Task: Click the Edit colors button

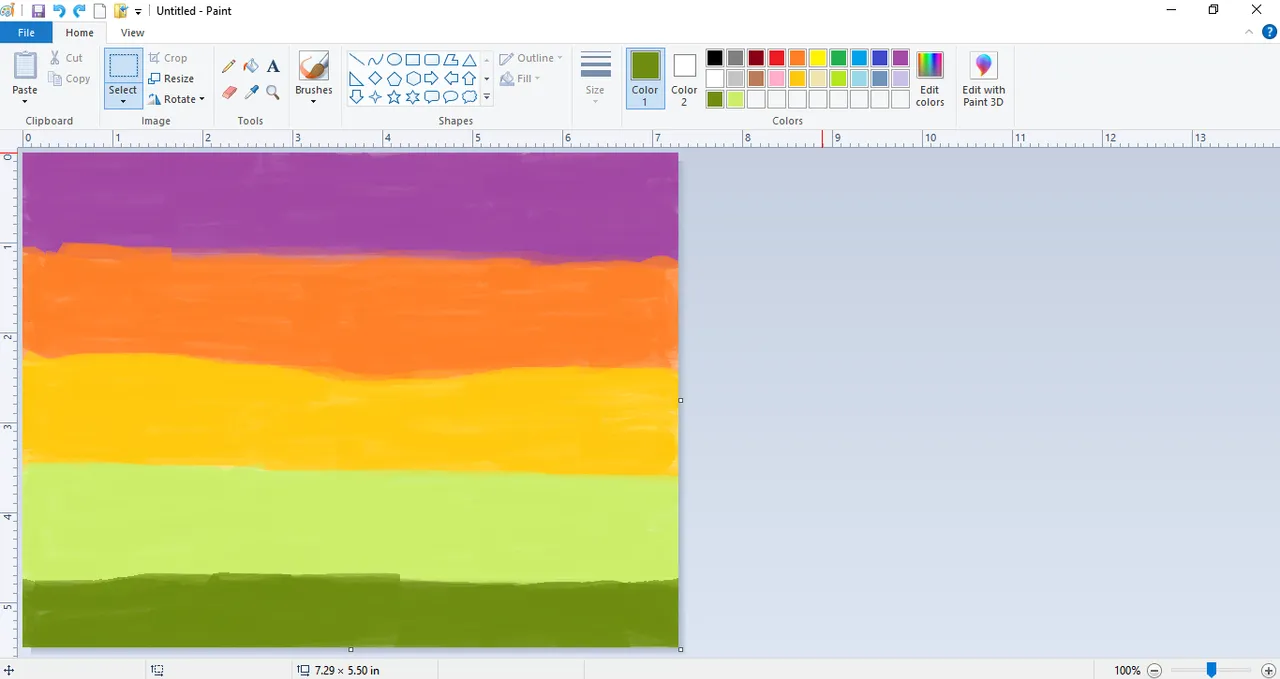Action: coord(930,78)
